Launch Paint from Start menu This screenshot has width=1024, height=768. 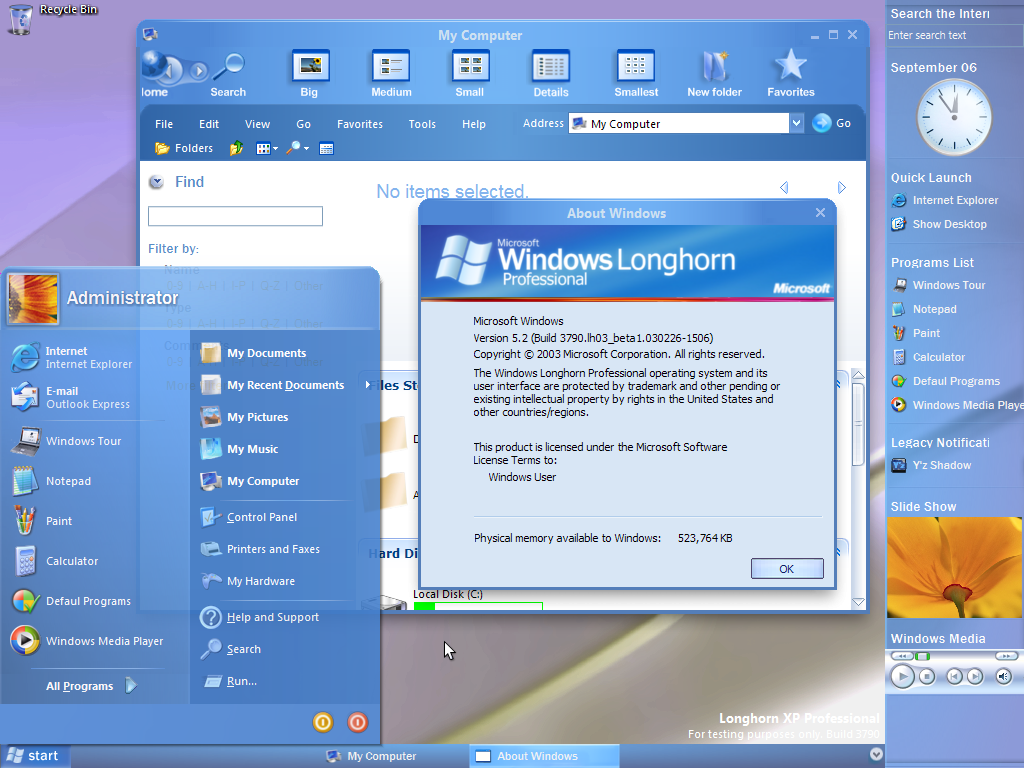42,520
